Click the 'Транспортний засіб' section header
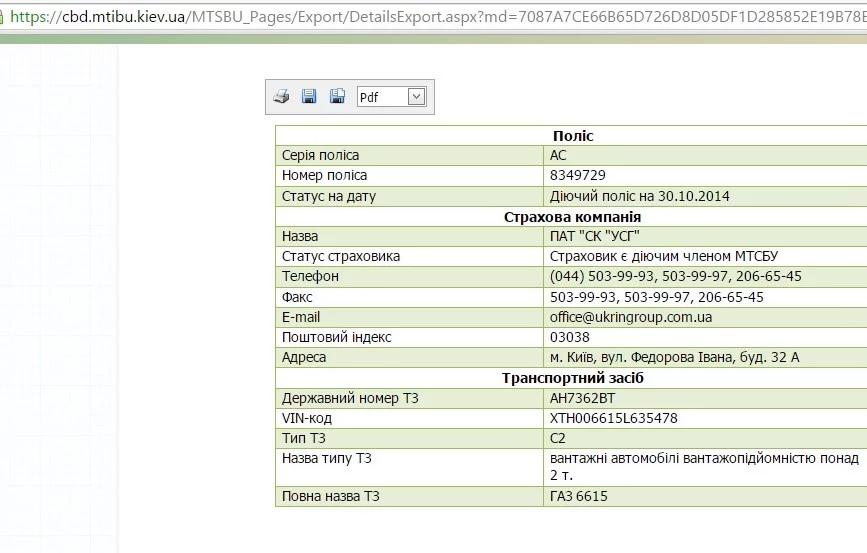This screenshot has height=553, width=867. (573, 378)
